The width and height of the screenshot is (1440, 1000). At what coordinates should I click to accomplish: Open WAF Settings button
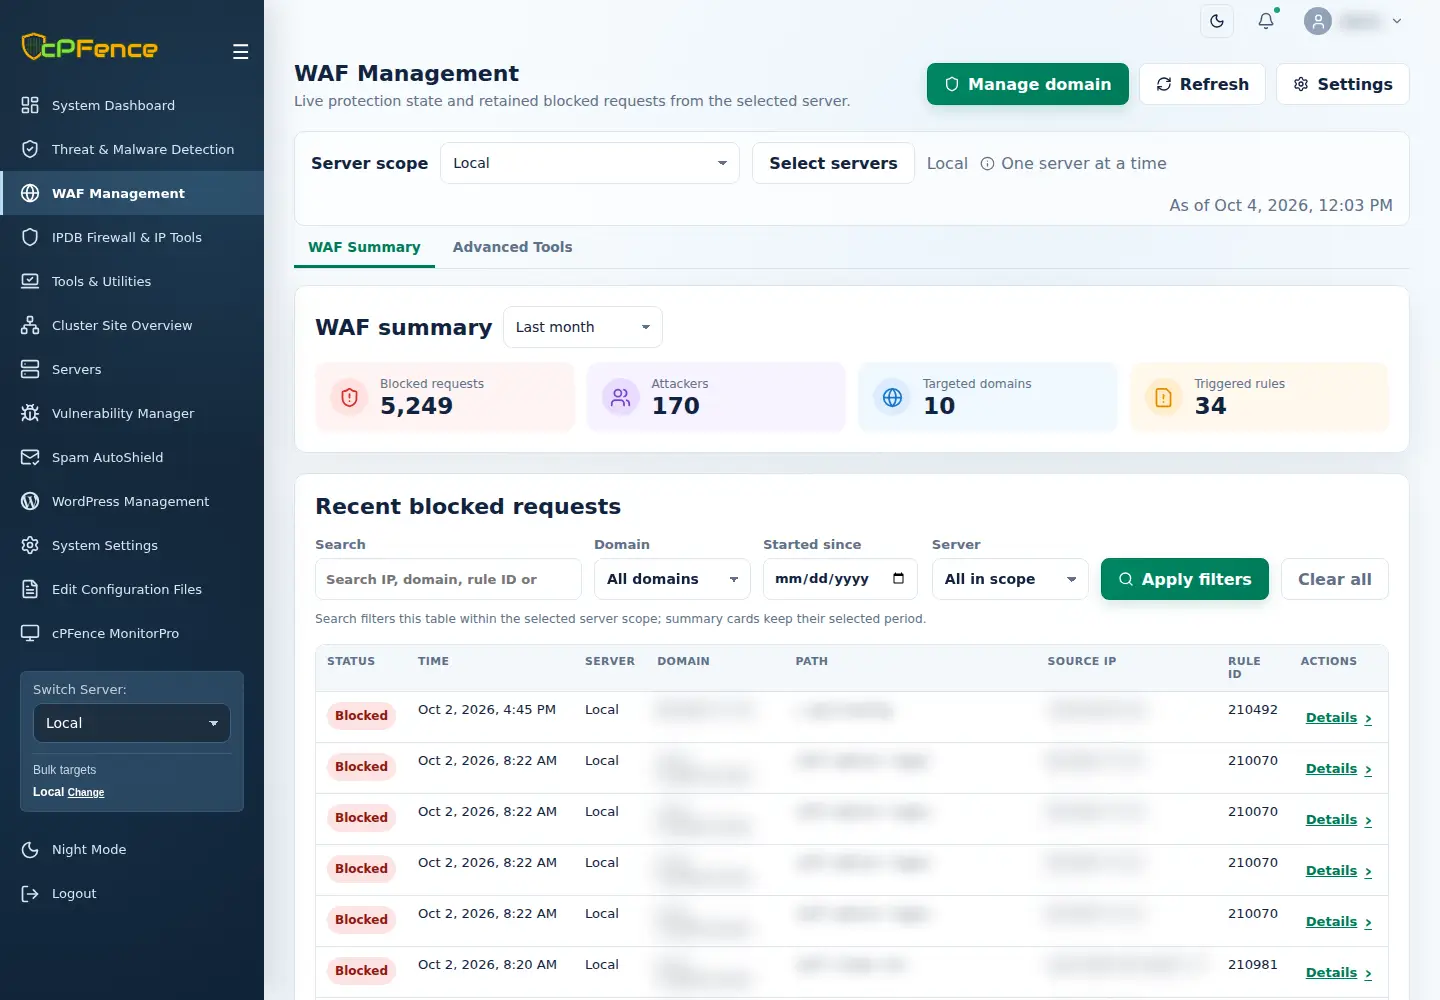(1343, 84)
